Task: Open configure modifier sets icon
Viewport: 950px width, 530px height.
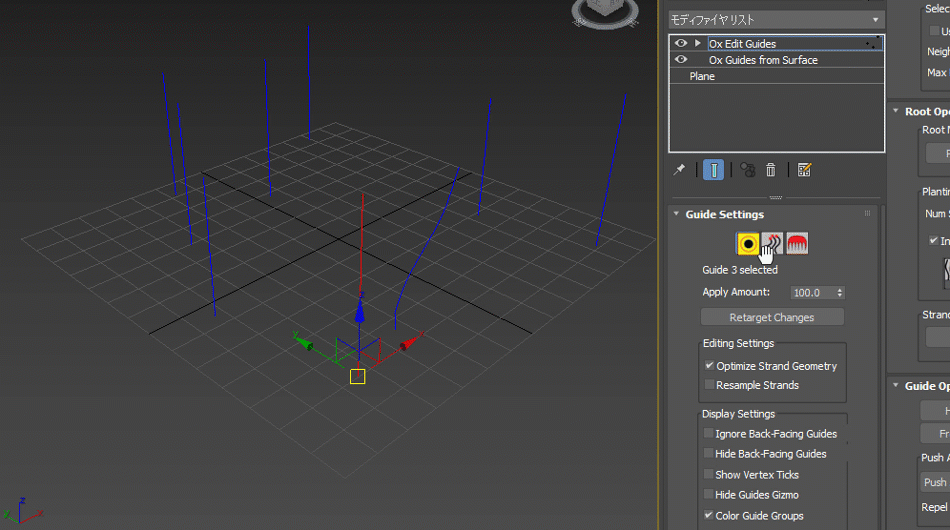Action: click(x=804, y=170)
